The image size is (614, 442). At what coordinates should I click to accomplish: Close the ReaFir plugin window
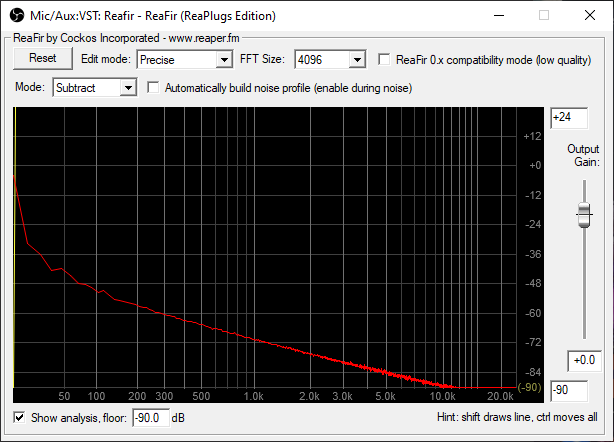tap(590, 16)
